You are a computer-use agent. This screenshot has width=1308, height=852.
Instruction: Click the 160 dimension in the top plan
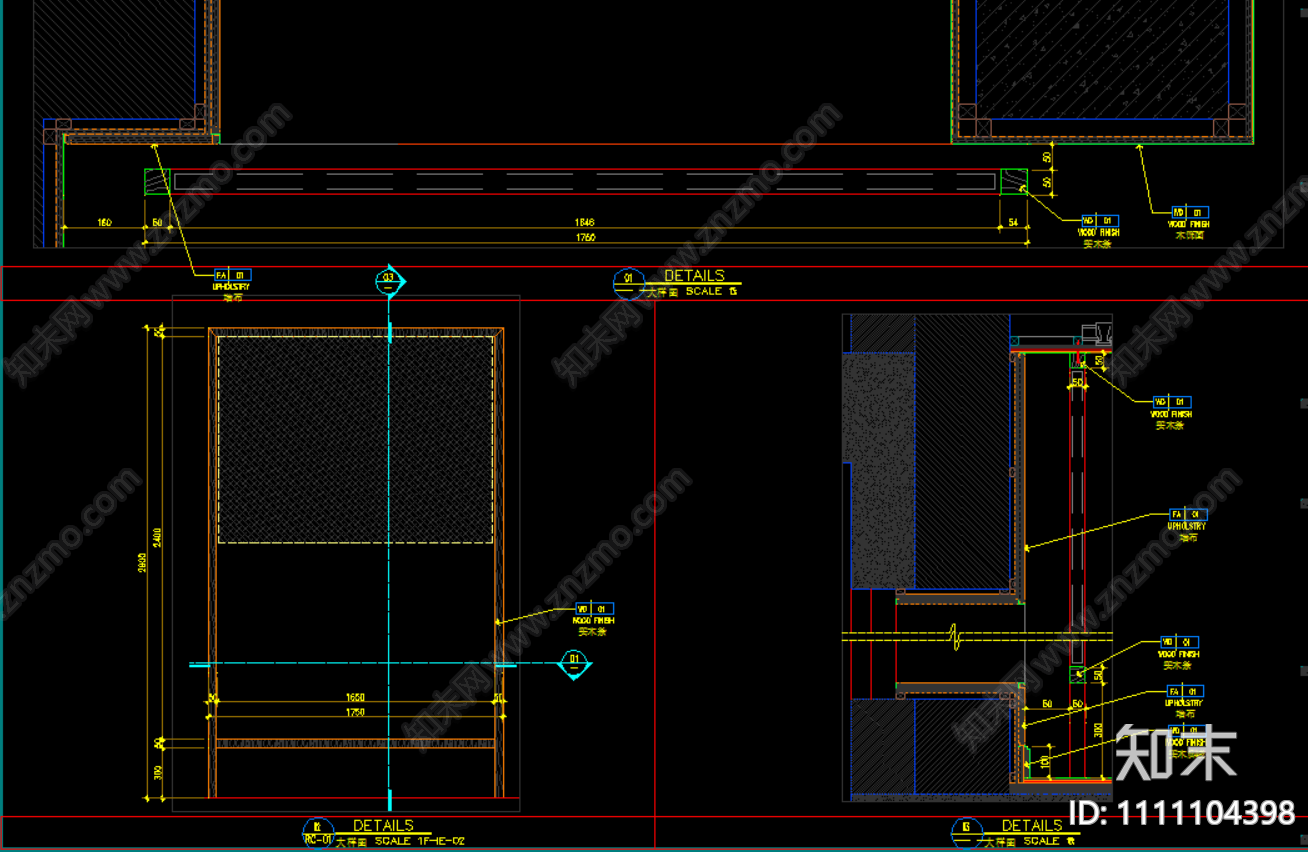[104, 221]
